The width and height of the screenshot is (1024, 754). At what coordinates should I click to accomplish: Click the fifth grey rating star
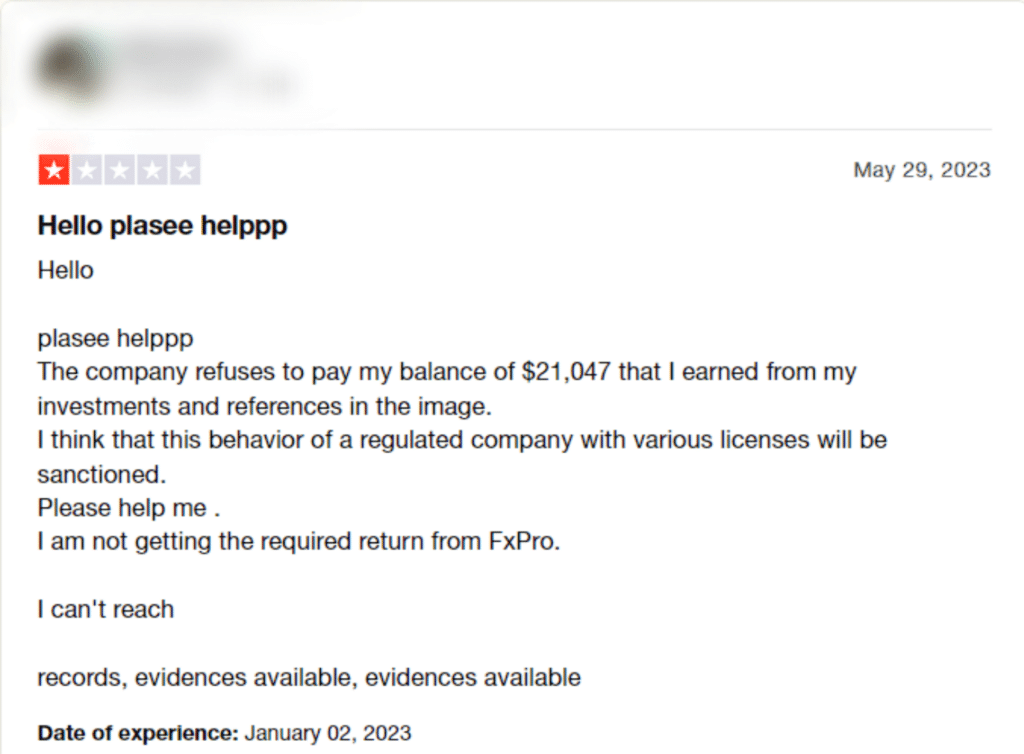(185, 170)
